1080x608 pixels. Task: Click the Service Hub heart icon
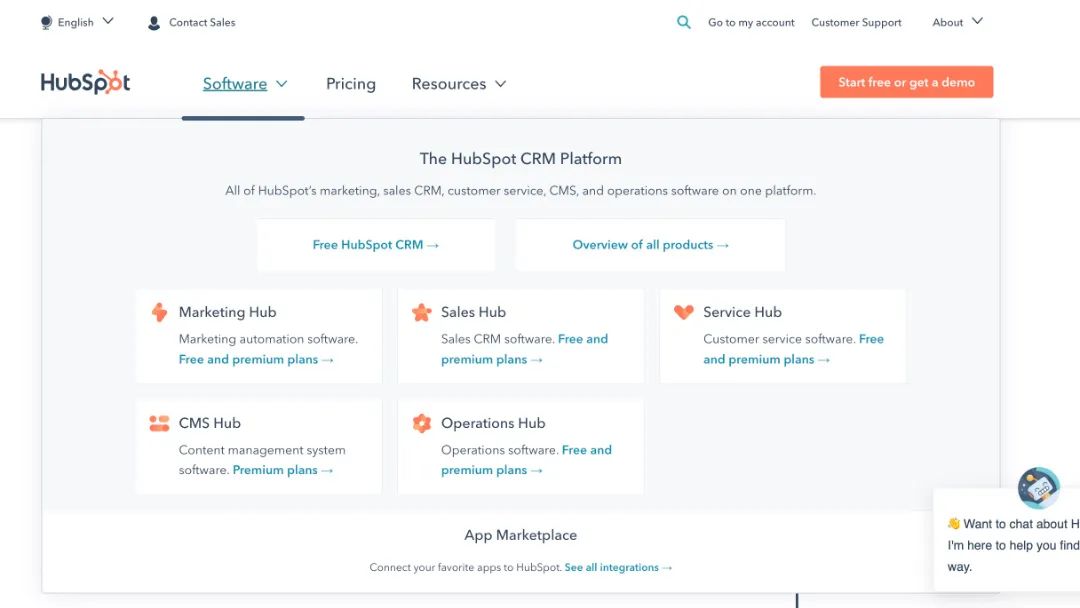[x=684, y=312]
